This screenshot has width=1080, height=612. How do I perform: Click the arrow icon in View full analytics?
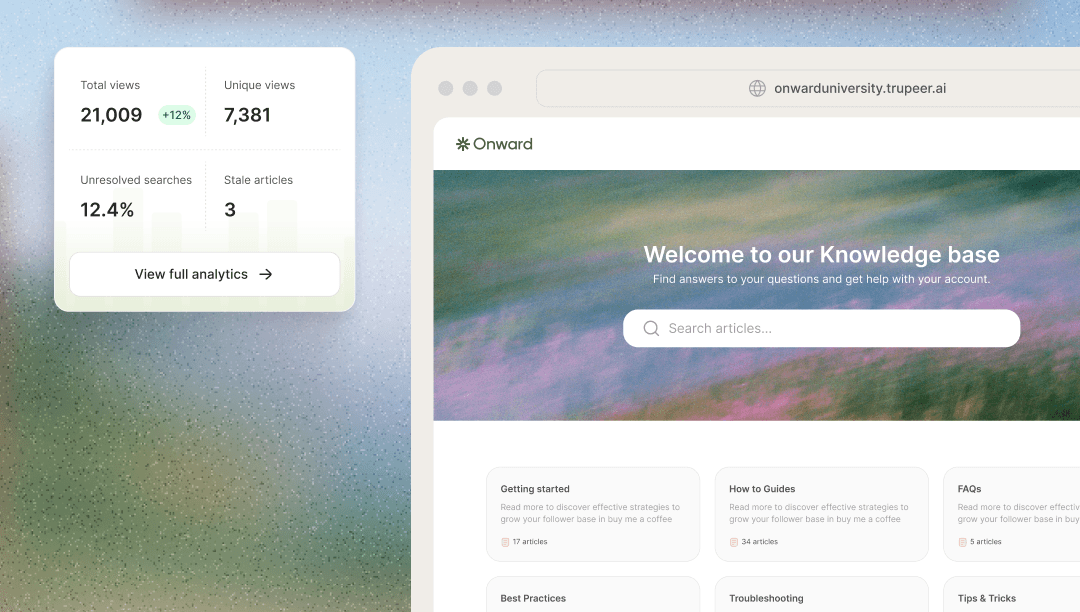click(x=265, y=274)
